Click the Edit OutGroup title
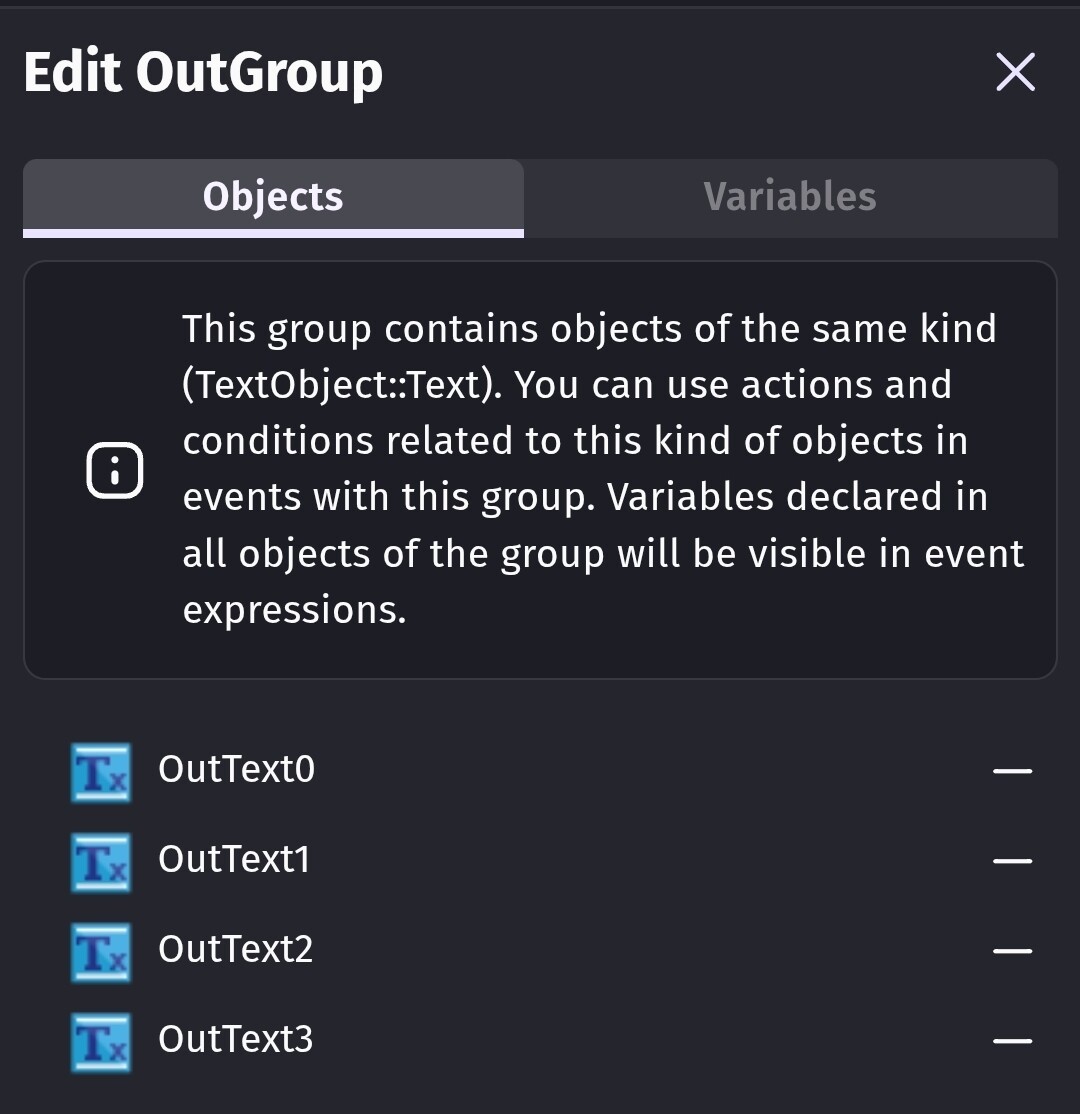1080x1114 pixels. click(x=203, y=73)
